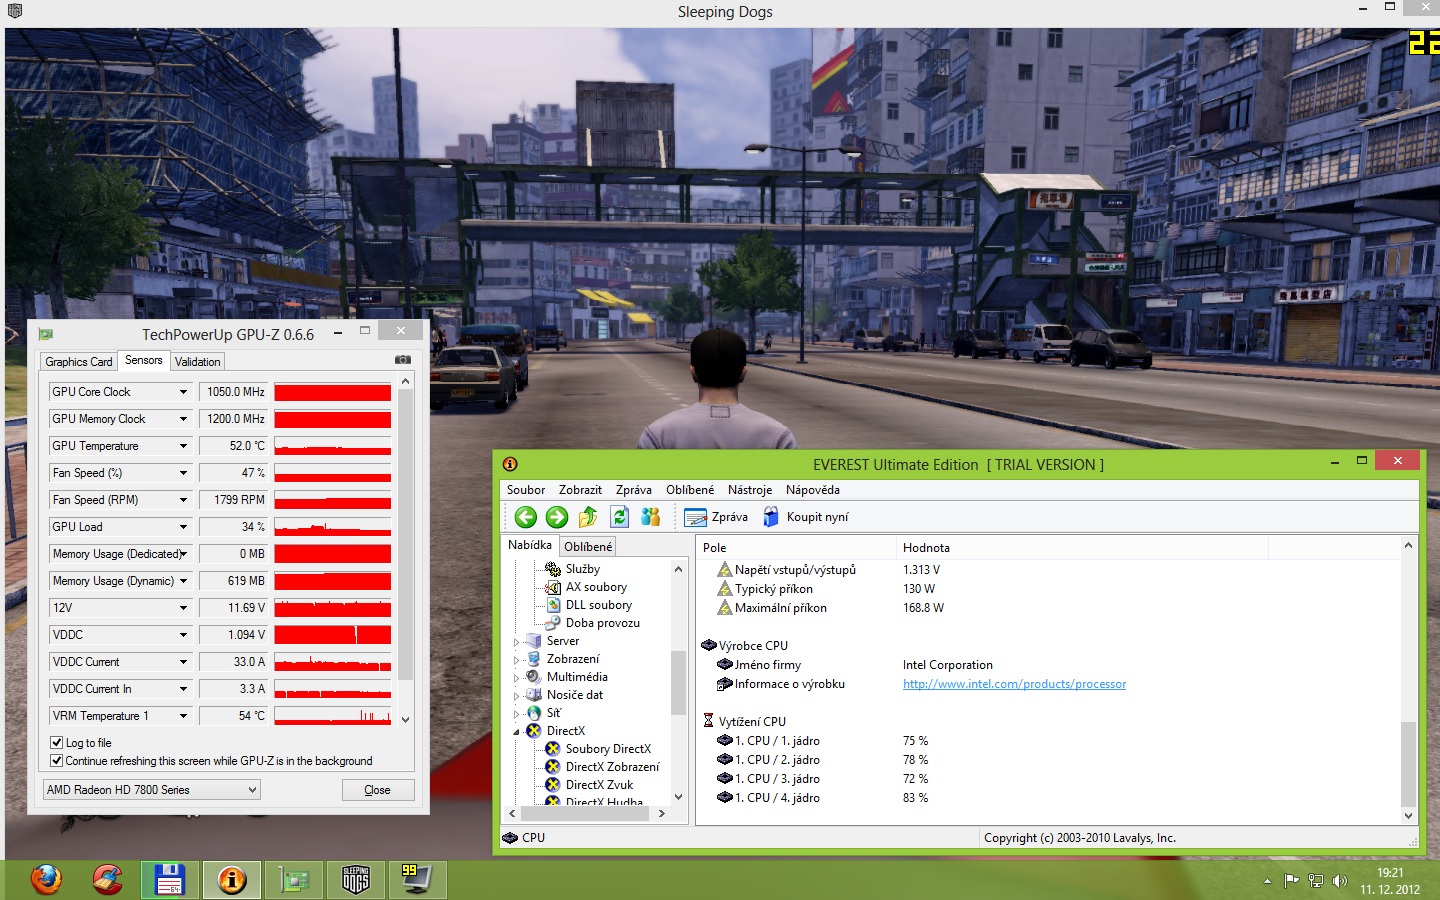The width and height of the screenshot is (1440, 900).
Task: Open Firefox from the taskbar
Action: [46, 880]
